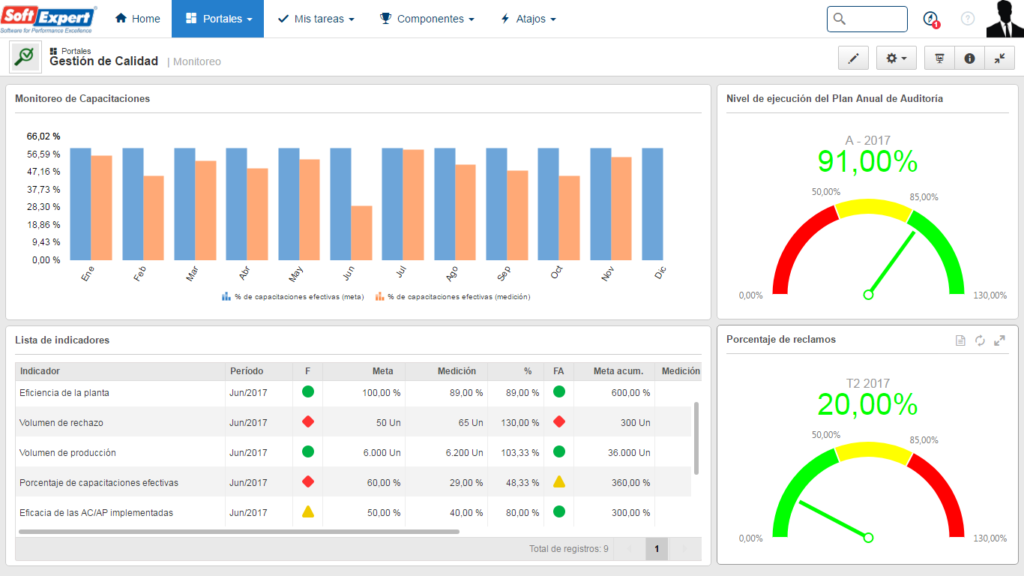
Task: Open the Portales dropdown menu
Action: coord(218,18)
